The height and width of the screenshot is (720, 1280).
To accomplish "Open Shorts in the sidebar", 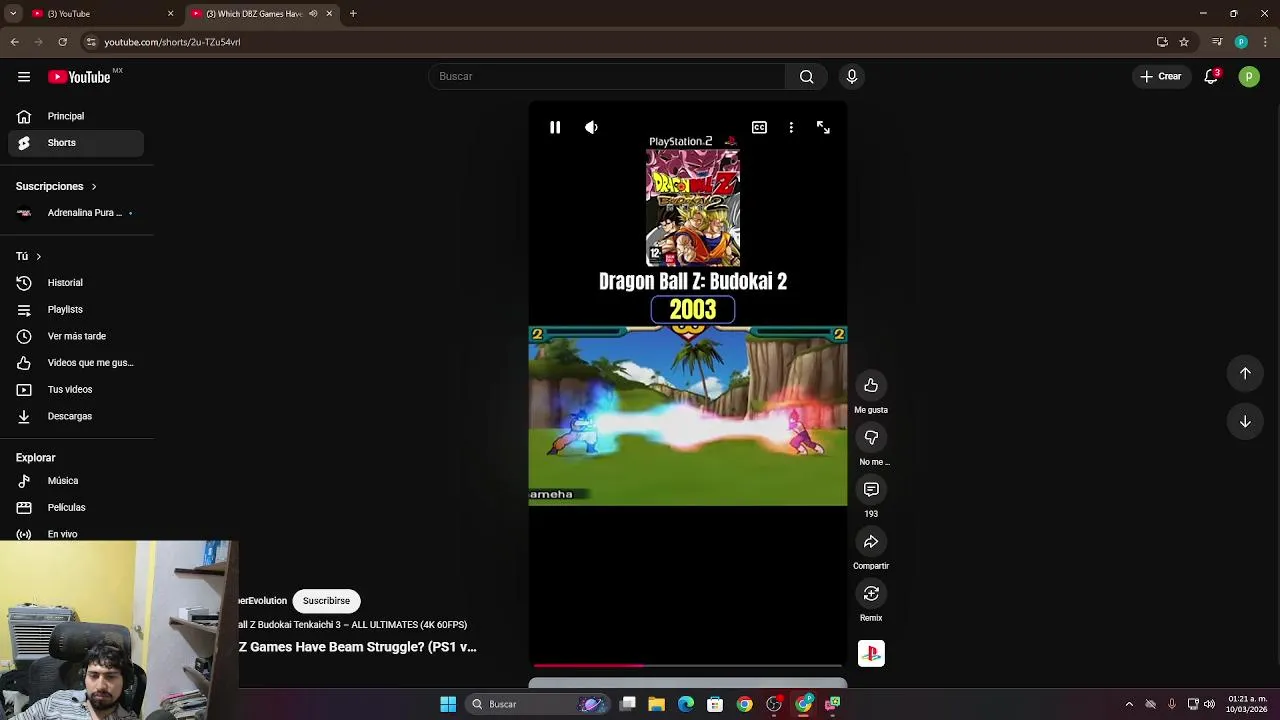I will 76,142.
